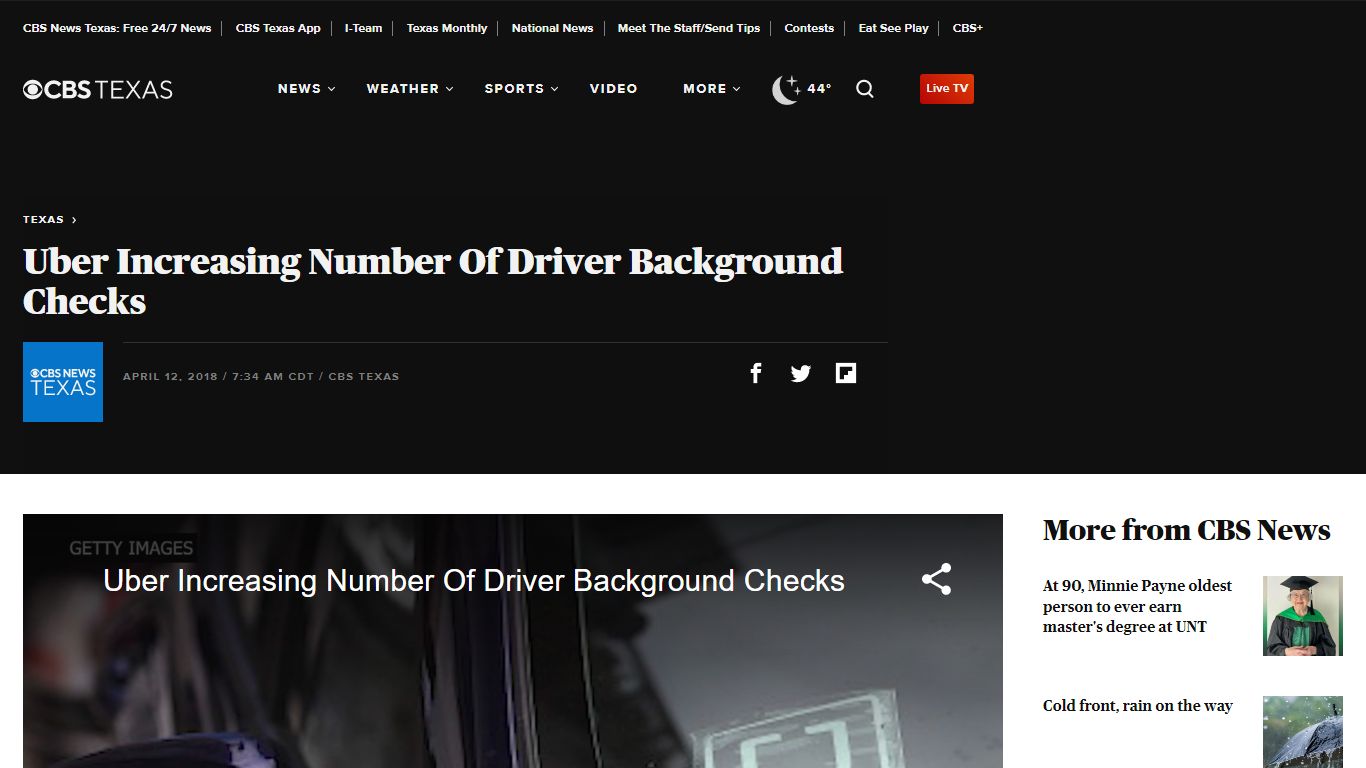Open CBS News Texas: Free 24/7 News link
The height and width of the screenshot is (768, 1366).
[117, 28]
